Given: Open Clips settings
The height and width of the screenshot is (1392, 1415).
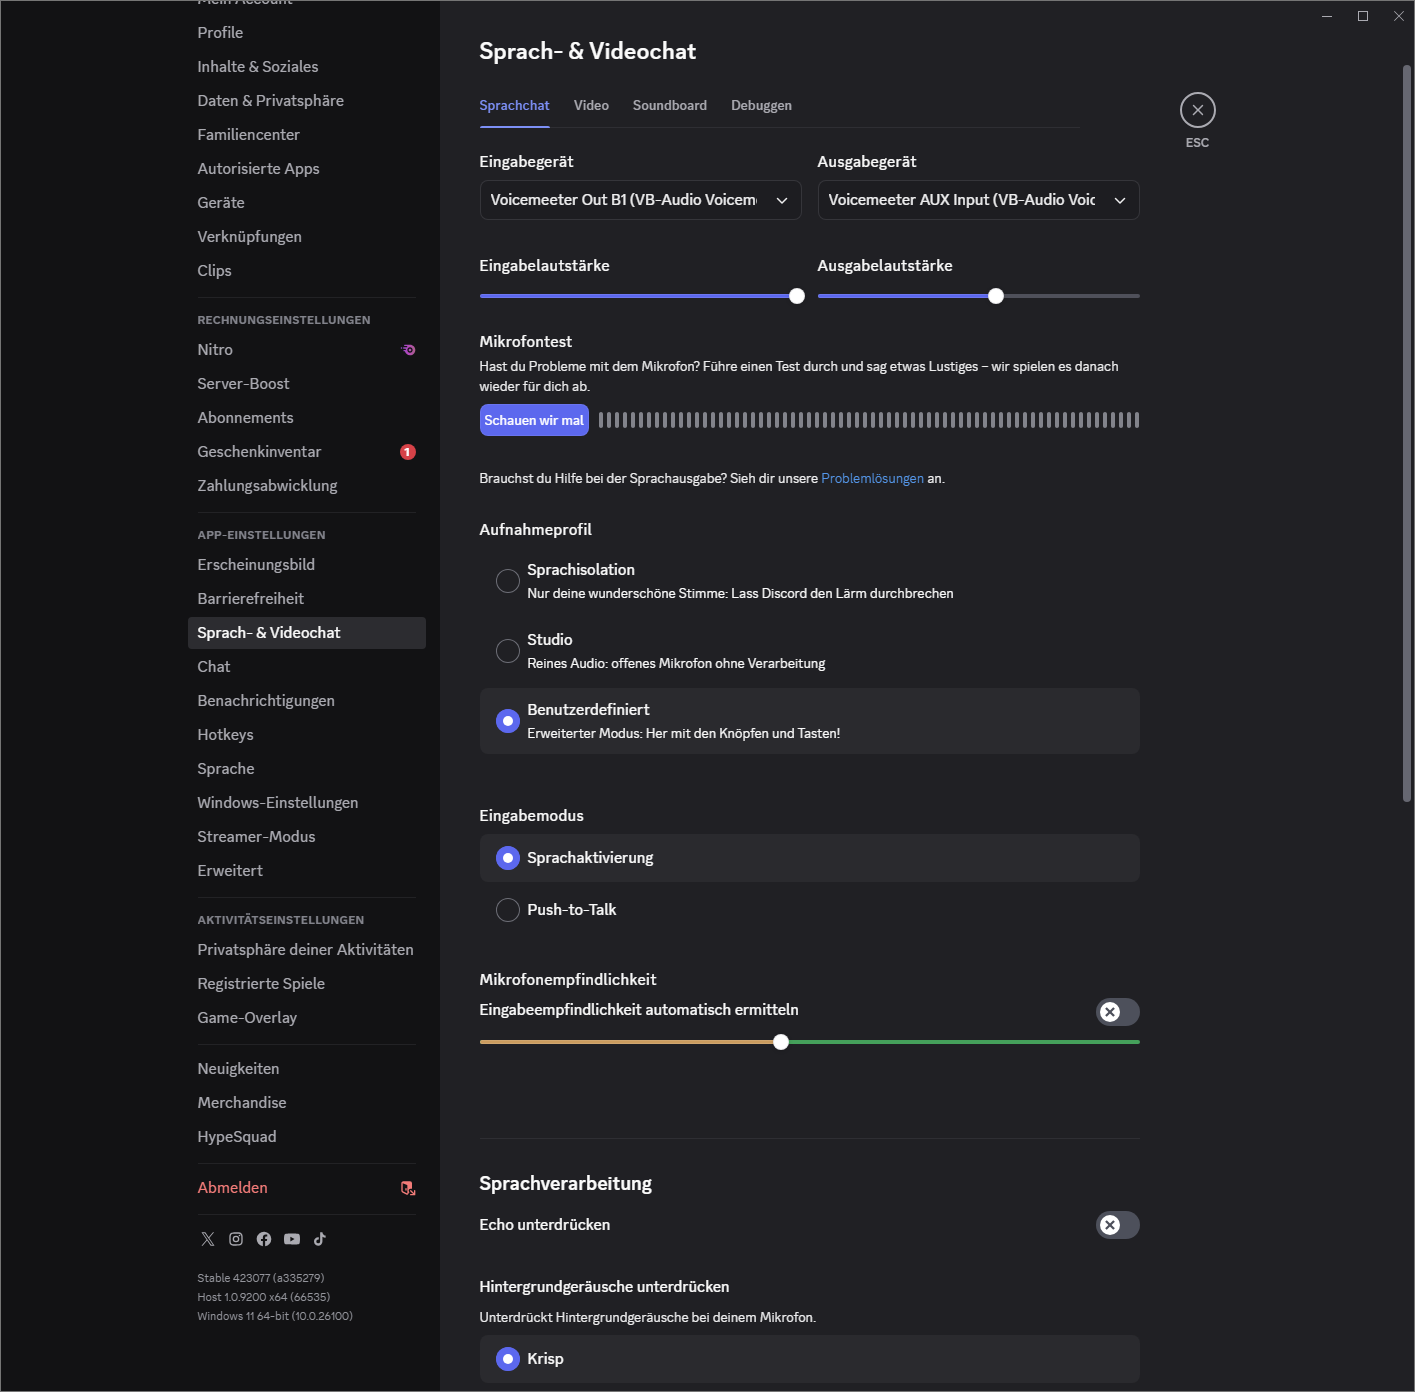Looking at the screenshot, I should [x=306, y=271].
